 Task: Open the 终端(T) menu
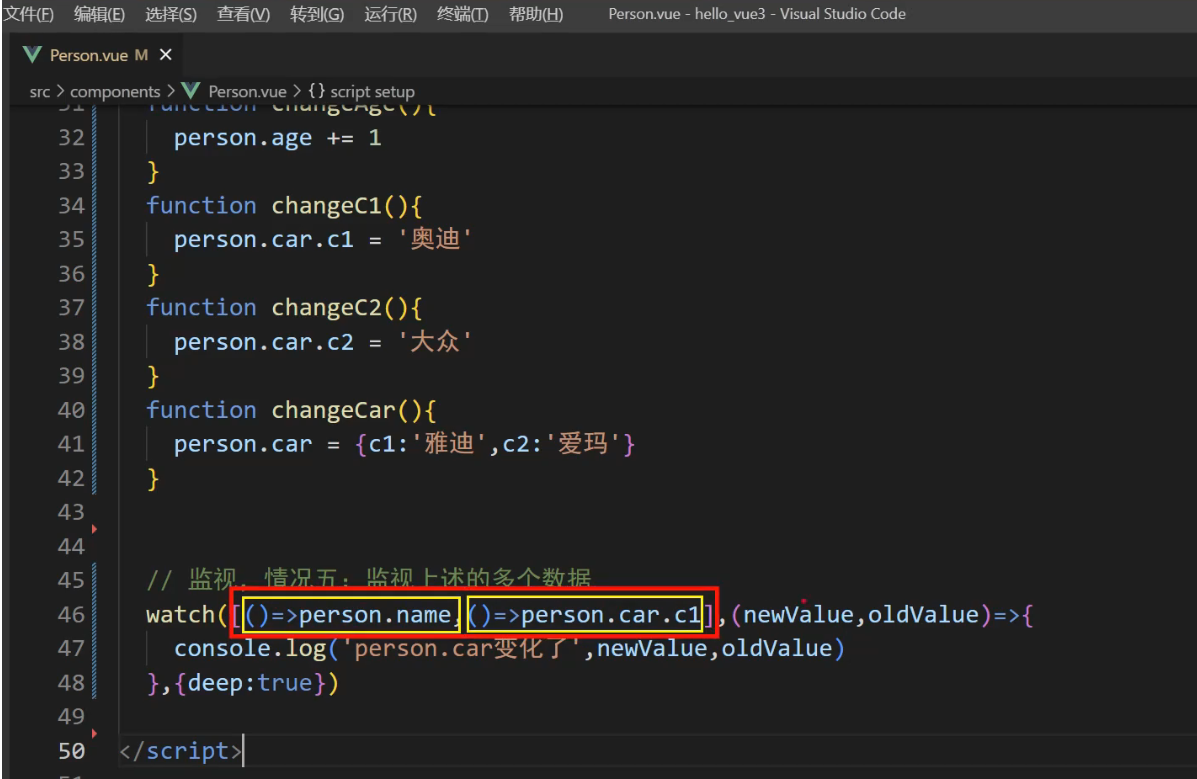tap(463, 14)
